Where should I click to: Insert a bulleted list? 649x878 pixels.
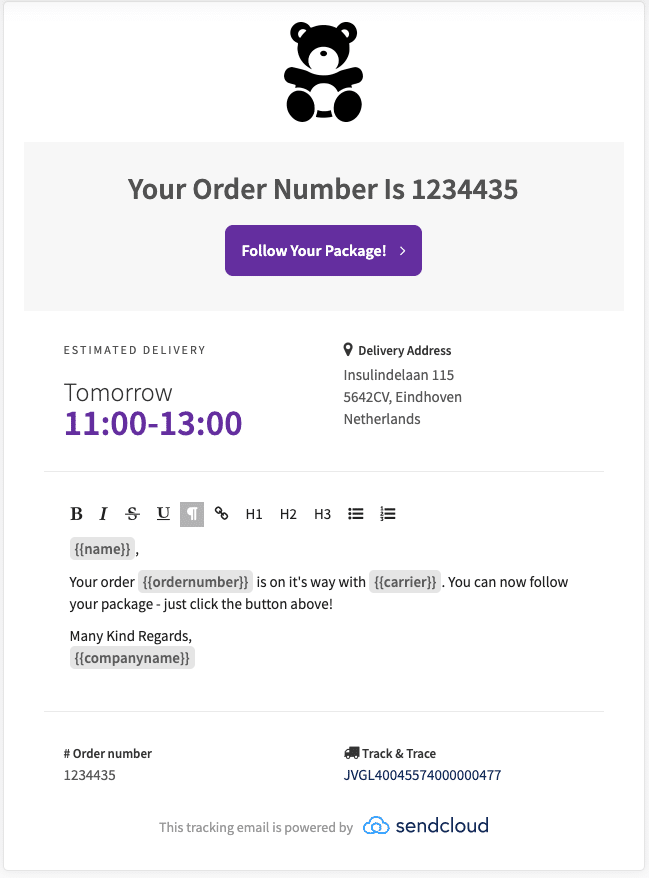coord(356,513)
